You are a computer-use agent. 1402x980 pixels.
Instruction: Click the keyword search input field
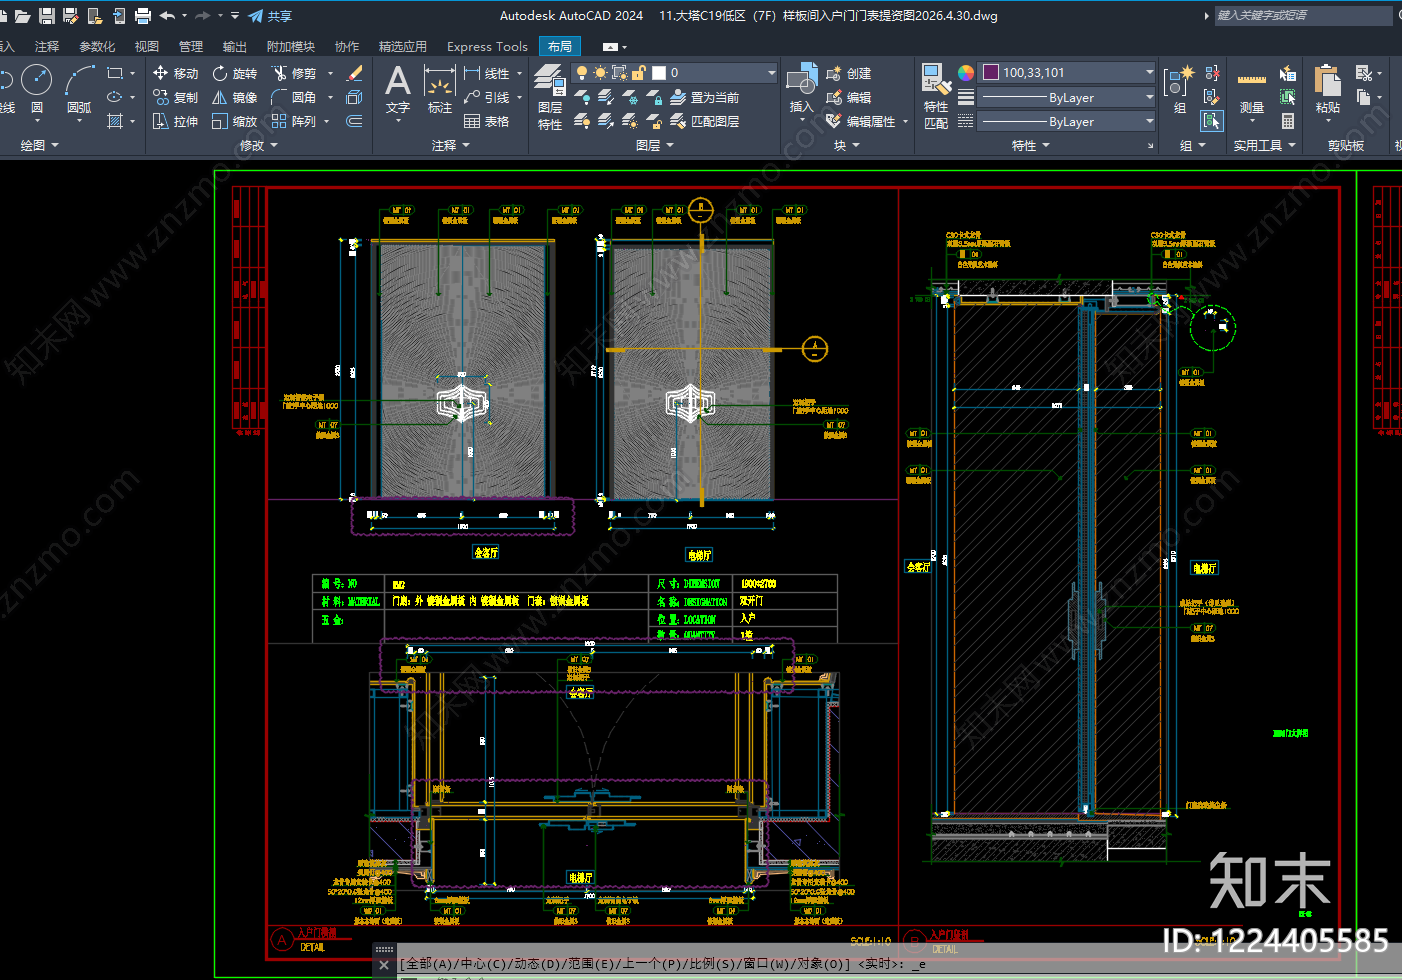pos(1303,15)
